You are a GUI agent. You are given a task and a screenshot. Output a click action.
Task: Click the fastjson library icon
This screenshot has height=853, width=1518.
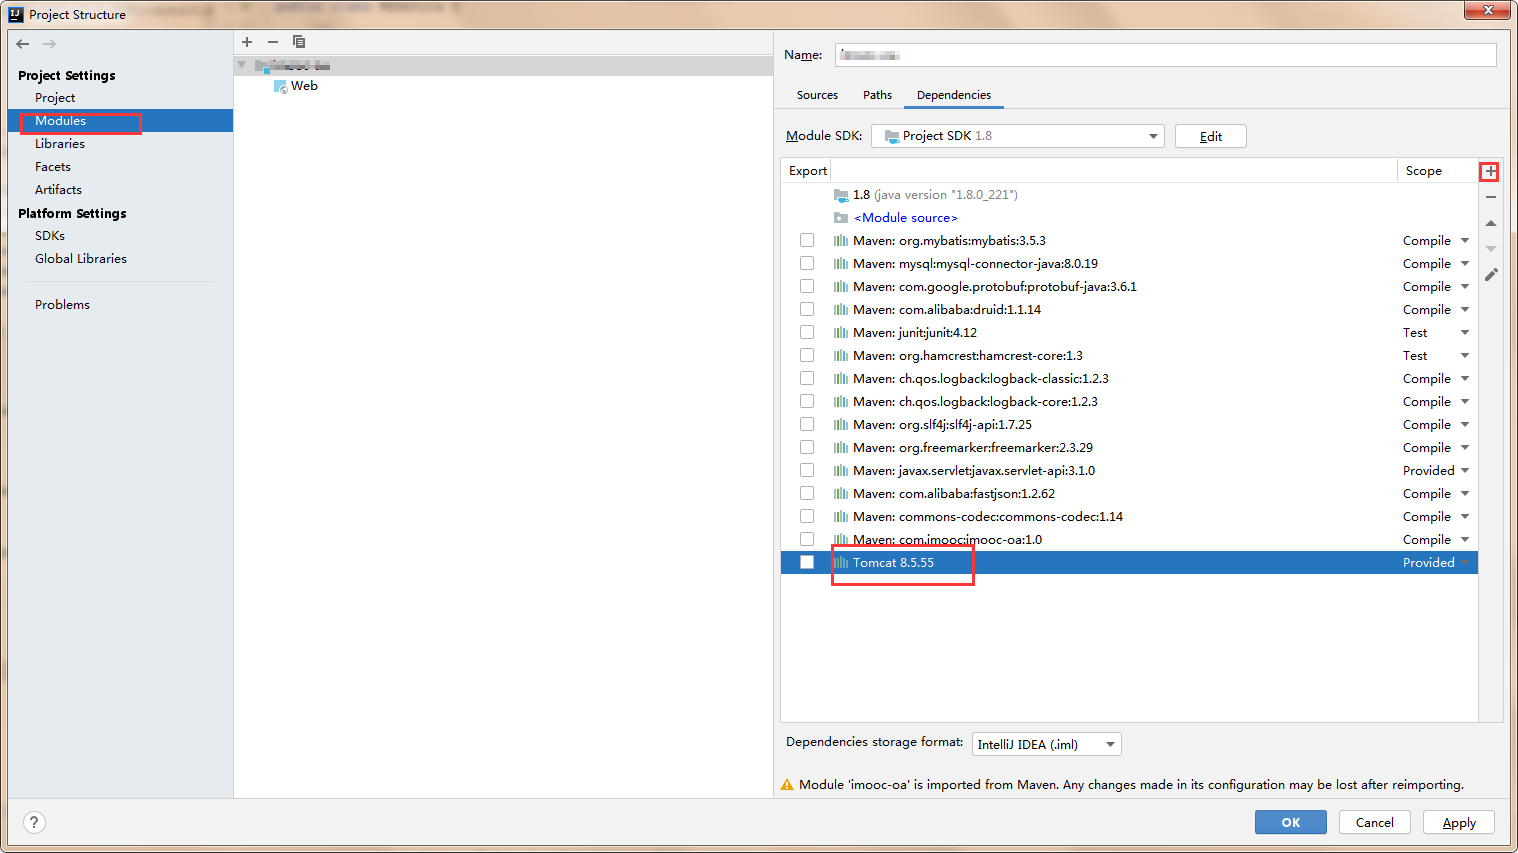point(841,494)
